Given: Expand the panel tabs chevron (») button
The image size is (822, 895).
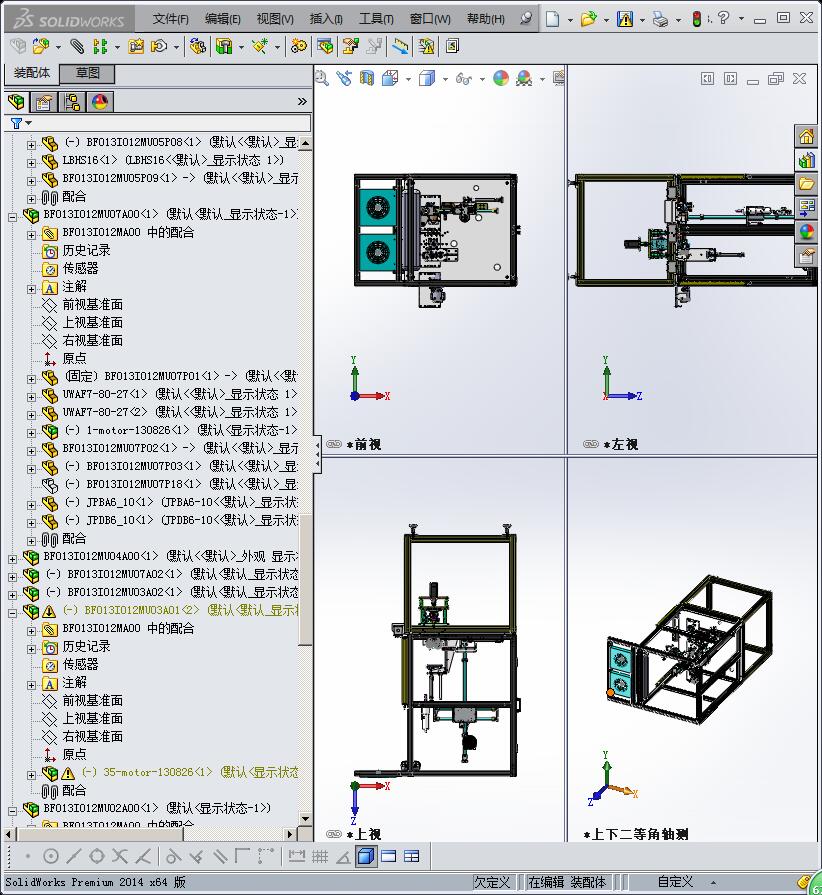Looking at the screenshot, I should point(302,102).
